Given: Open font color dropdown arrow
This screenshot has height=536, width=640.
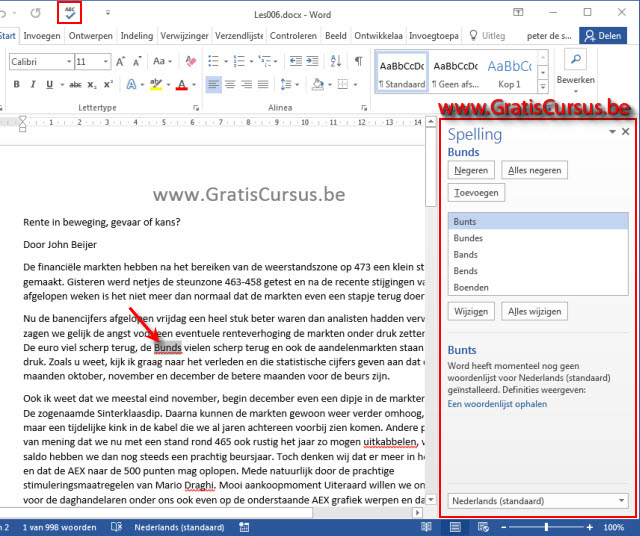Looking at the screenshot, I should coord(194,85).
